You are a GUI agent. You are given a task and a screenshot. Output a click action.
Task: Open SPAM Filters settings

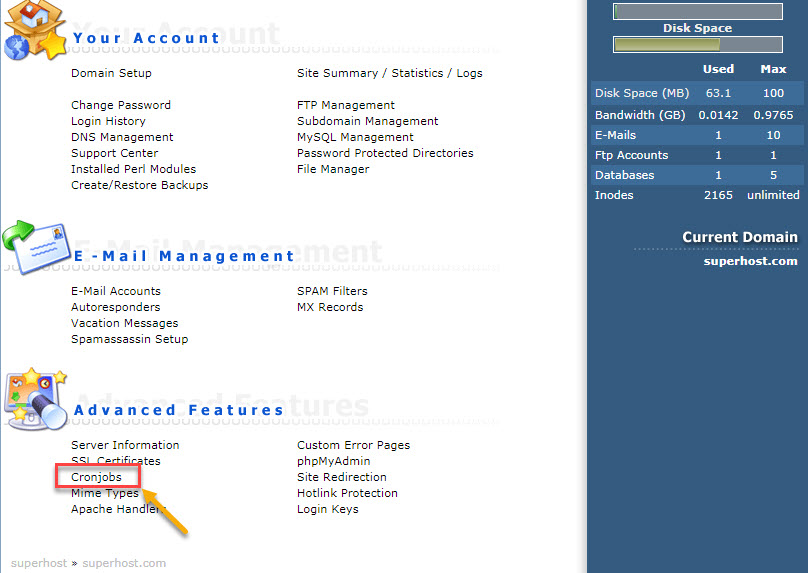(x=332, y=291)
